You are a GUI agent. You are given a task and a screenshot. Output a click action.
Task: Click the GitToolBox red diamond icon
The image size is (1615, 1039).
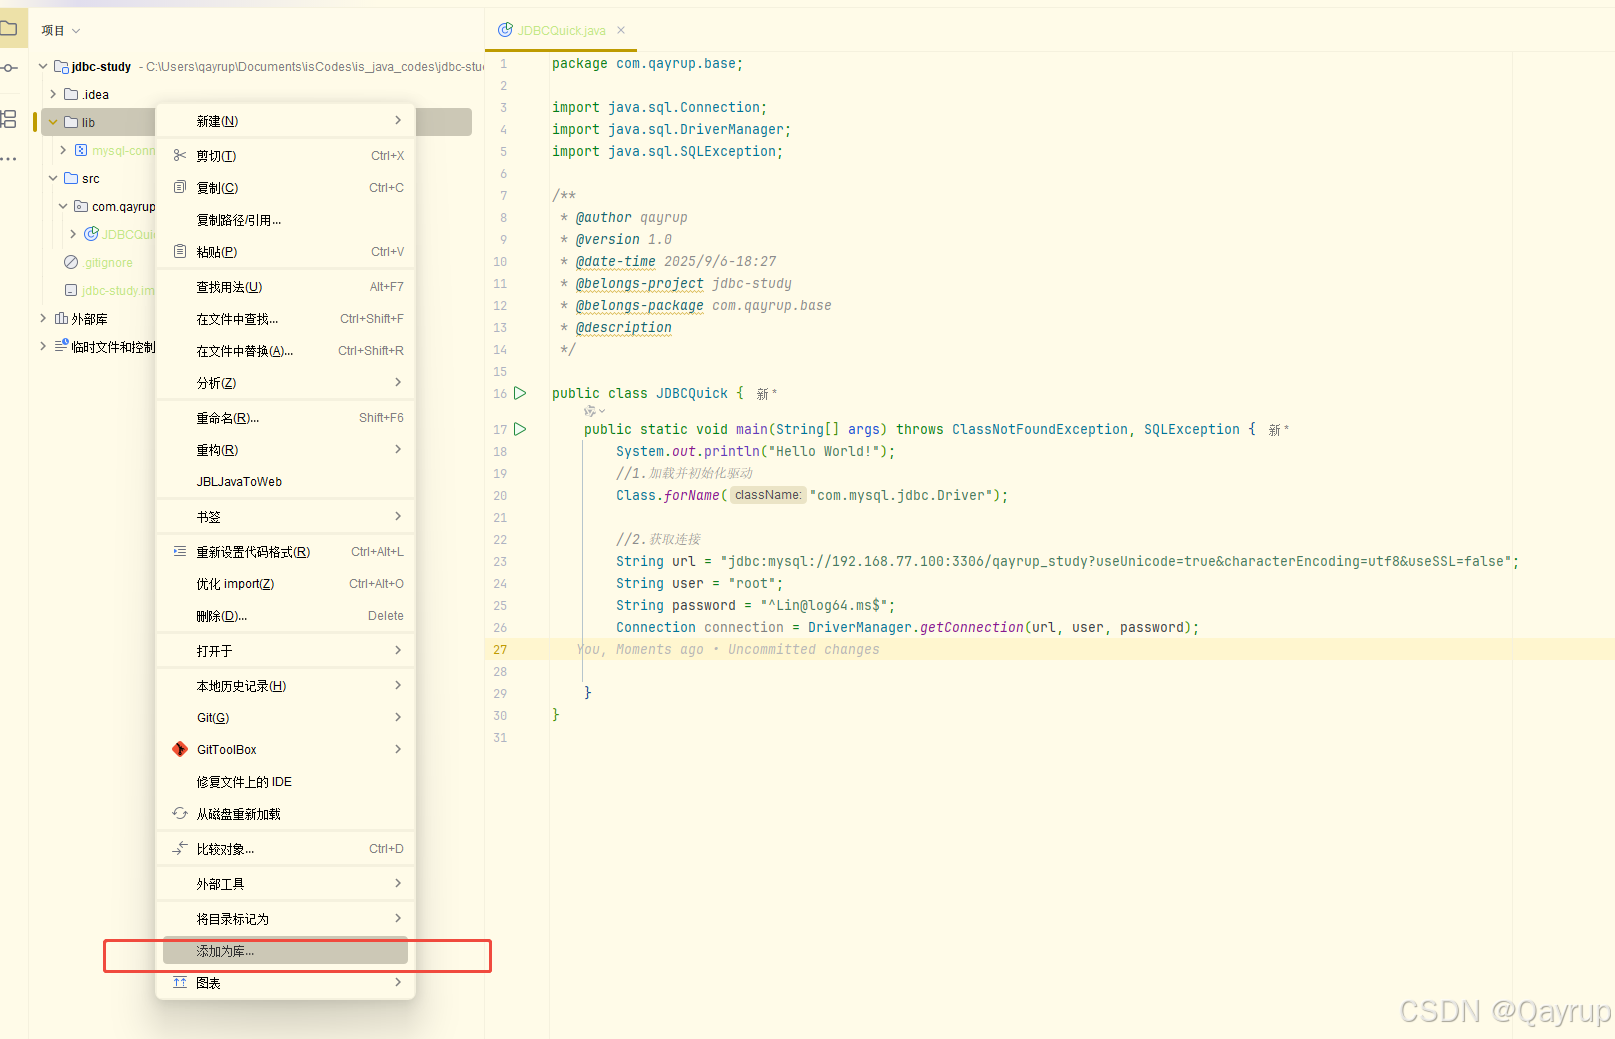180,749
